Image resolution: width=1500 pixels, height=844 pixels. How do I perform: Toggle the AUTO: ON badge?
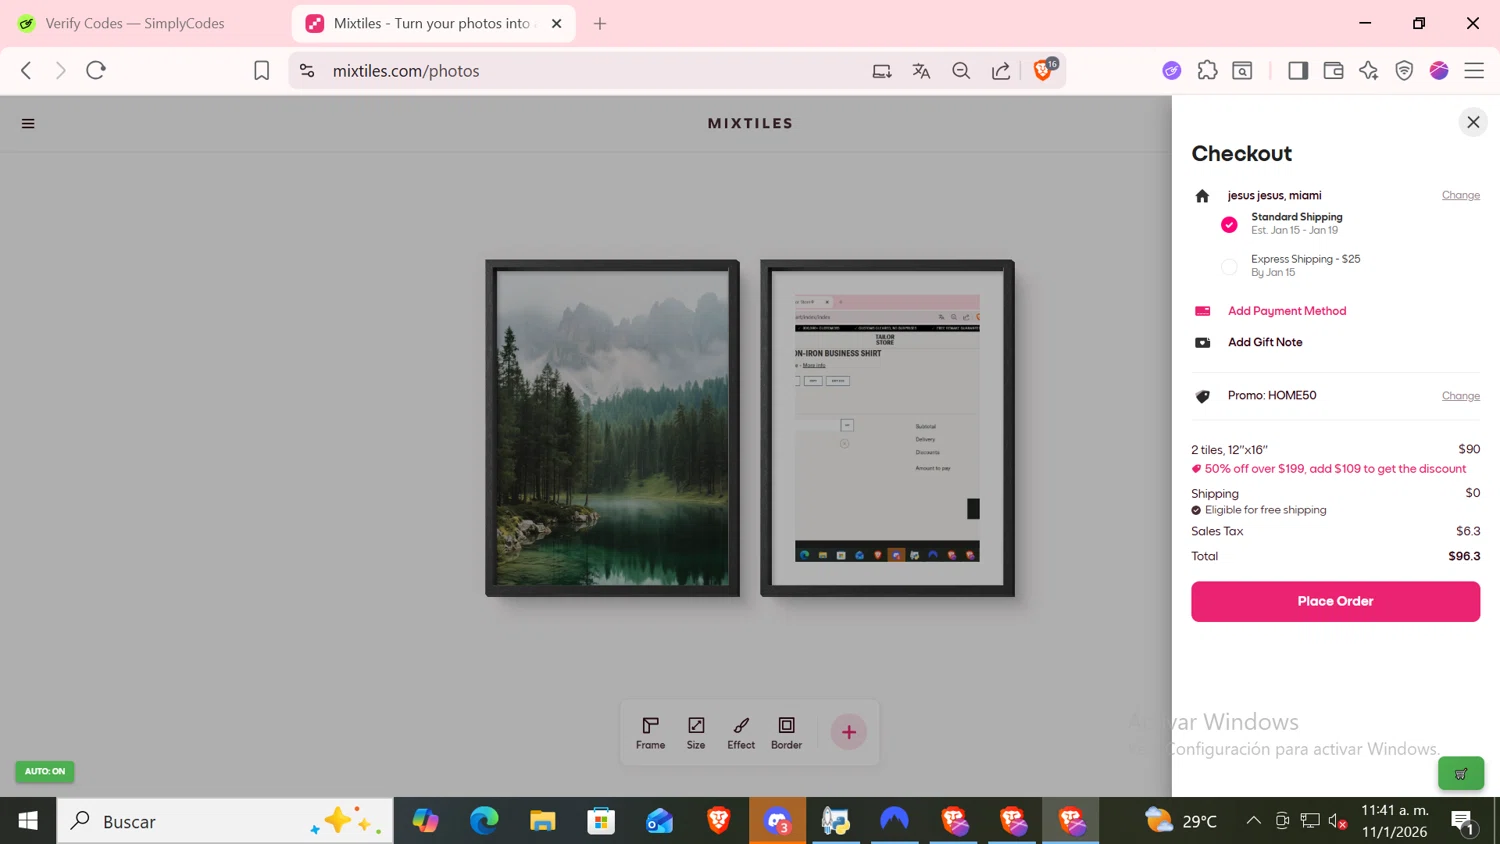click(x=45, y=771)
